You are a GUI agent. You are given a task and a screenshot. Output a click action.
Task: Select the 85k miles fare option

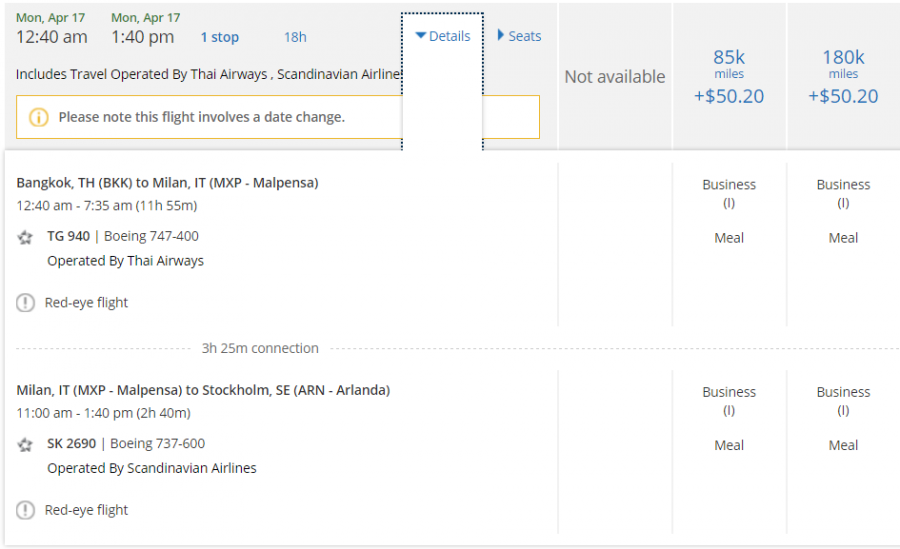click(729, 76)
